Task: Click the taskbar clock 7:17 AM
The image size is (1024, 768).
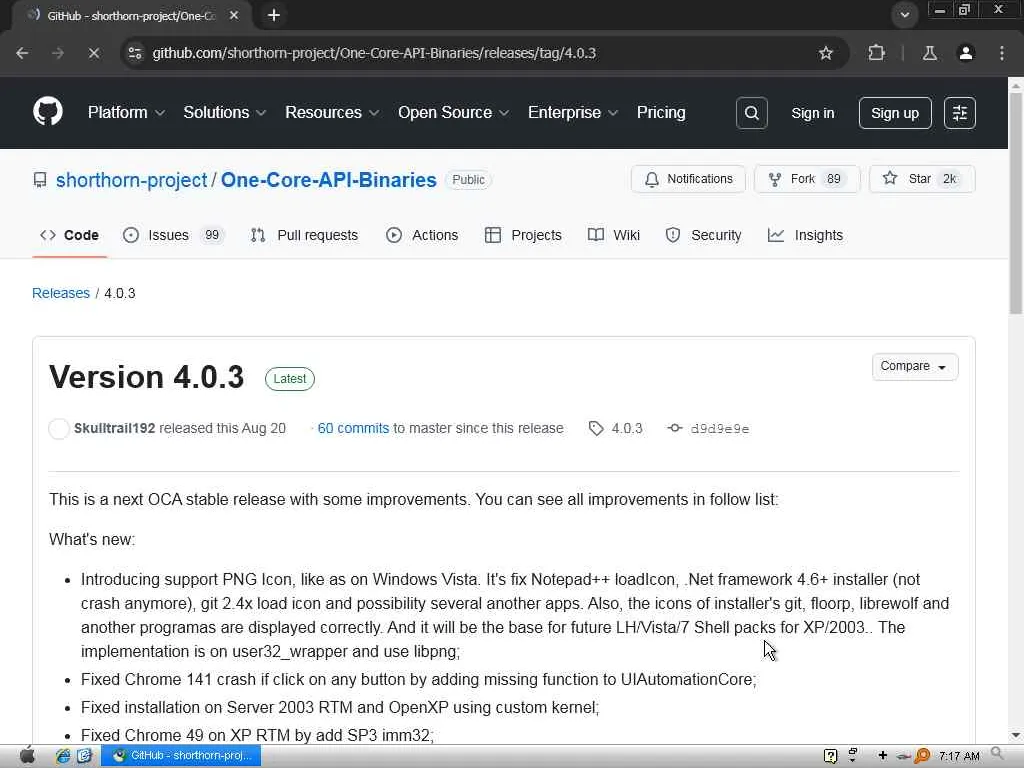Action: tap(959, 756)
